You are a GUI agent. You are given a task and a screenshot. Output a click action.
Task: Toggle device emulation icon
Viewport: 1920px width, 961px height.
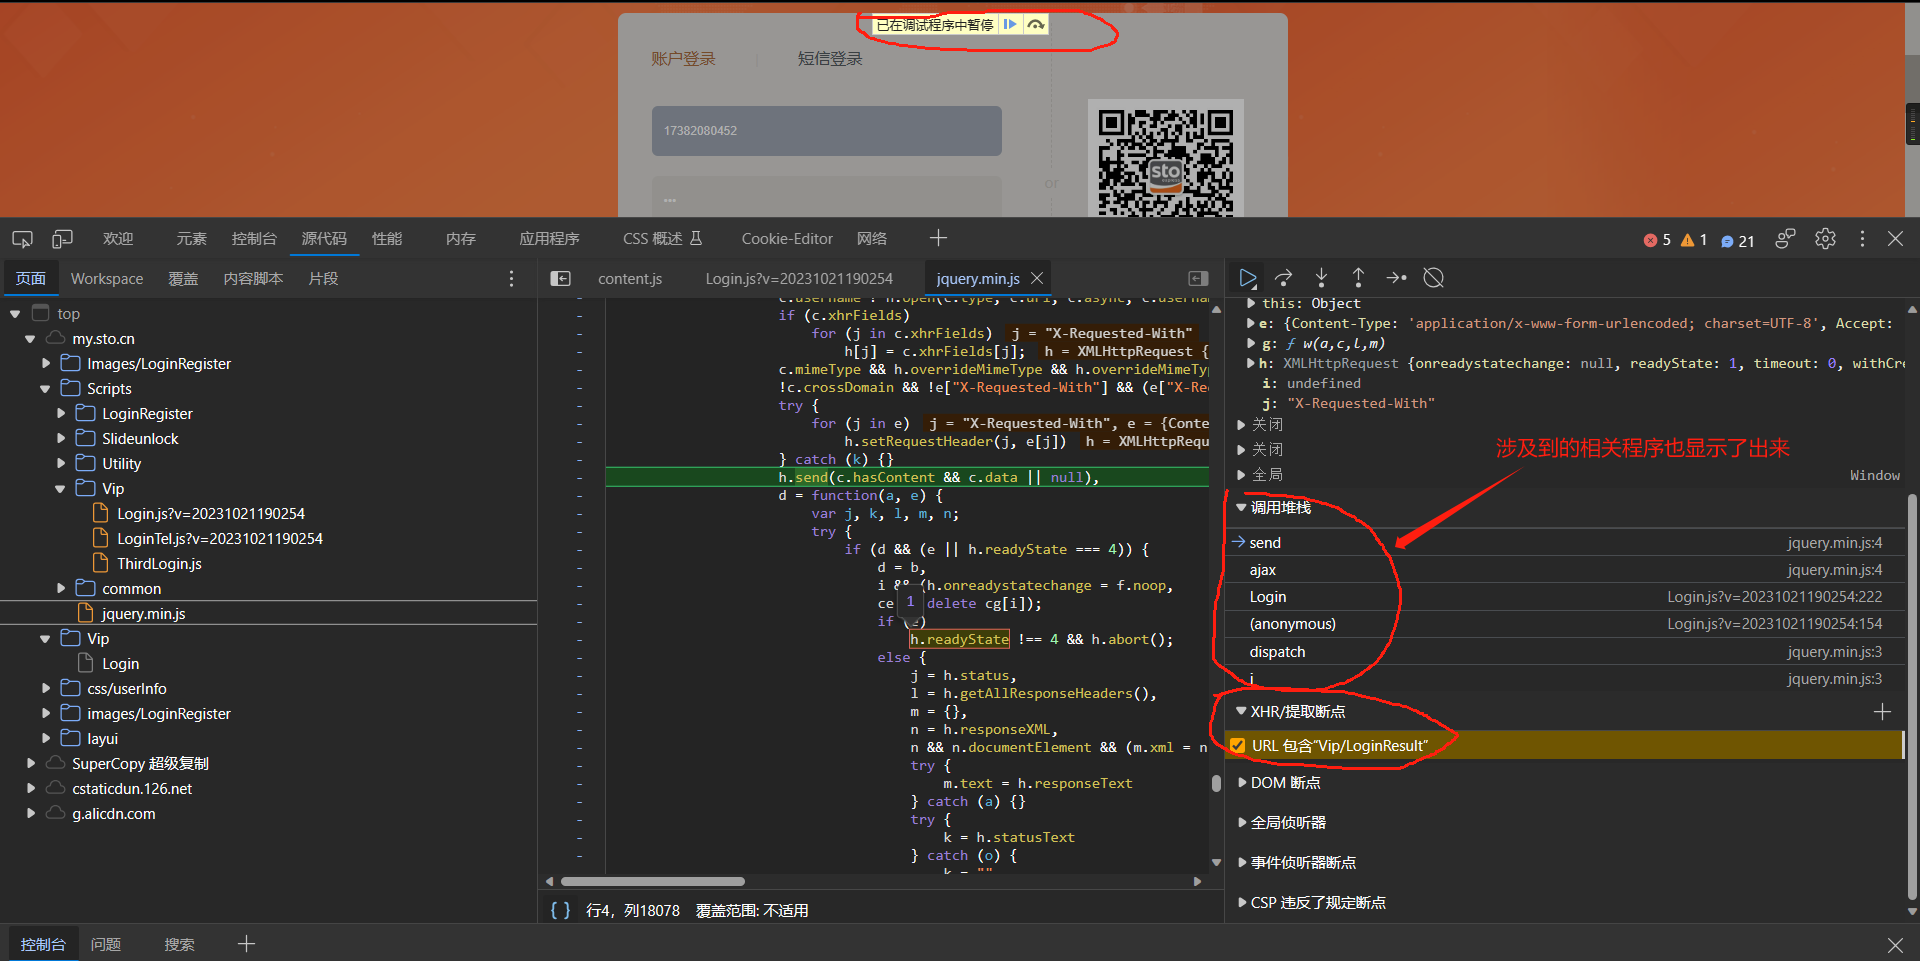click(x=62, y=239)
